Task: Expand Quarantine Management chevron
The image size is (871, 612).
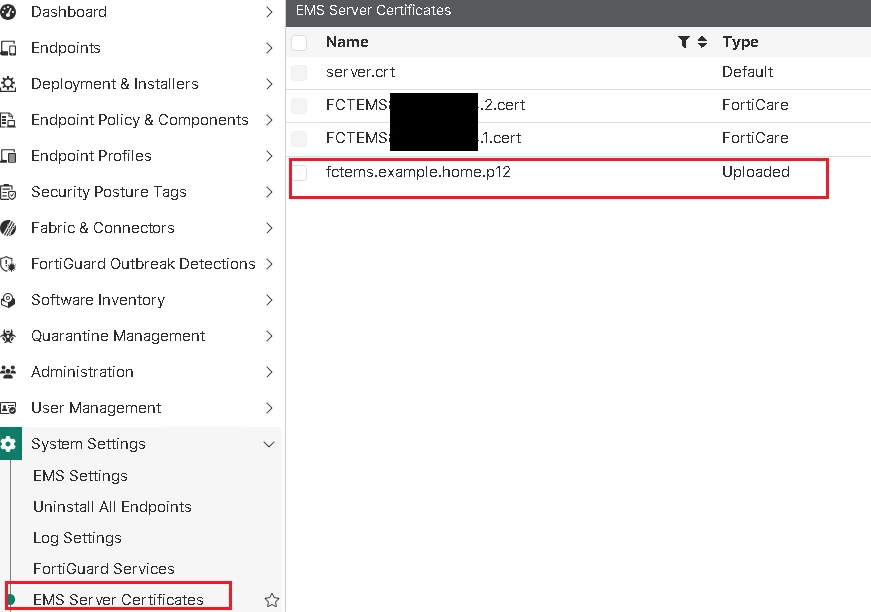Action: click(x=269, y=336)
